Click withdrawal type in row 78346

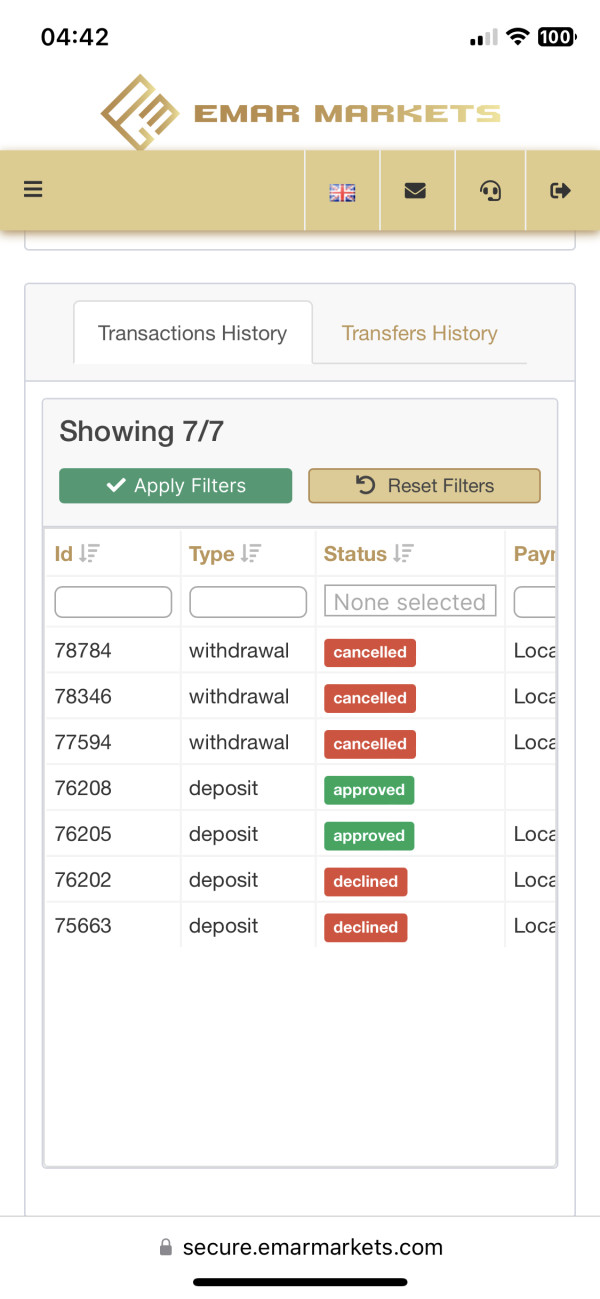(239, 697)
